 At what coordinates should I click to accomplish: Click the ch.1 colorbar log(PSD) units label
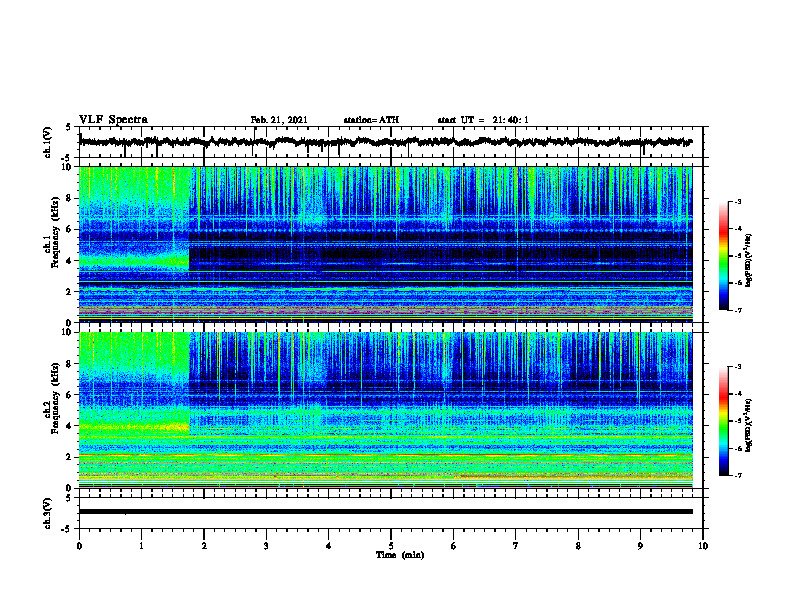(x=749, y=260)
